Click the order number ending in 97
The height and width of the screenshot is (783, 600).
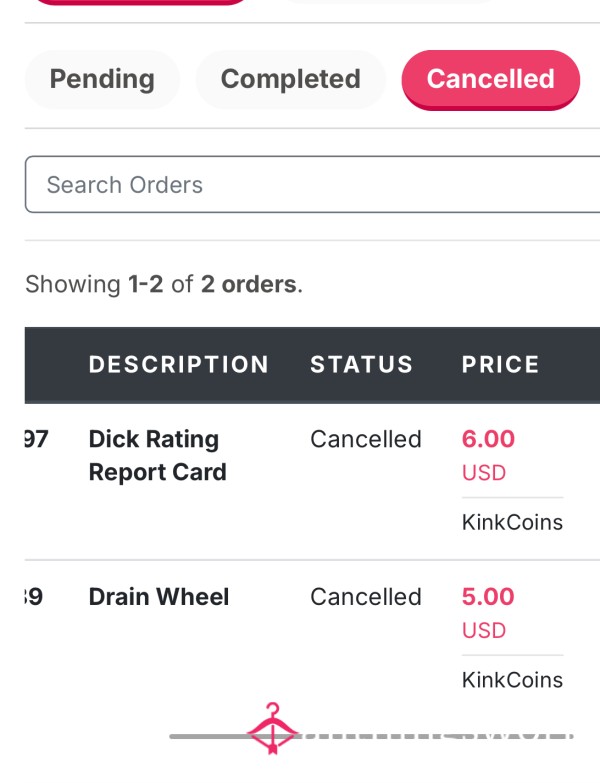coord(36,439)
